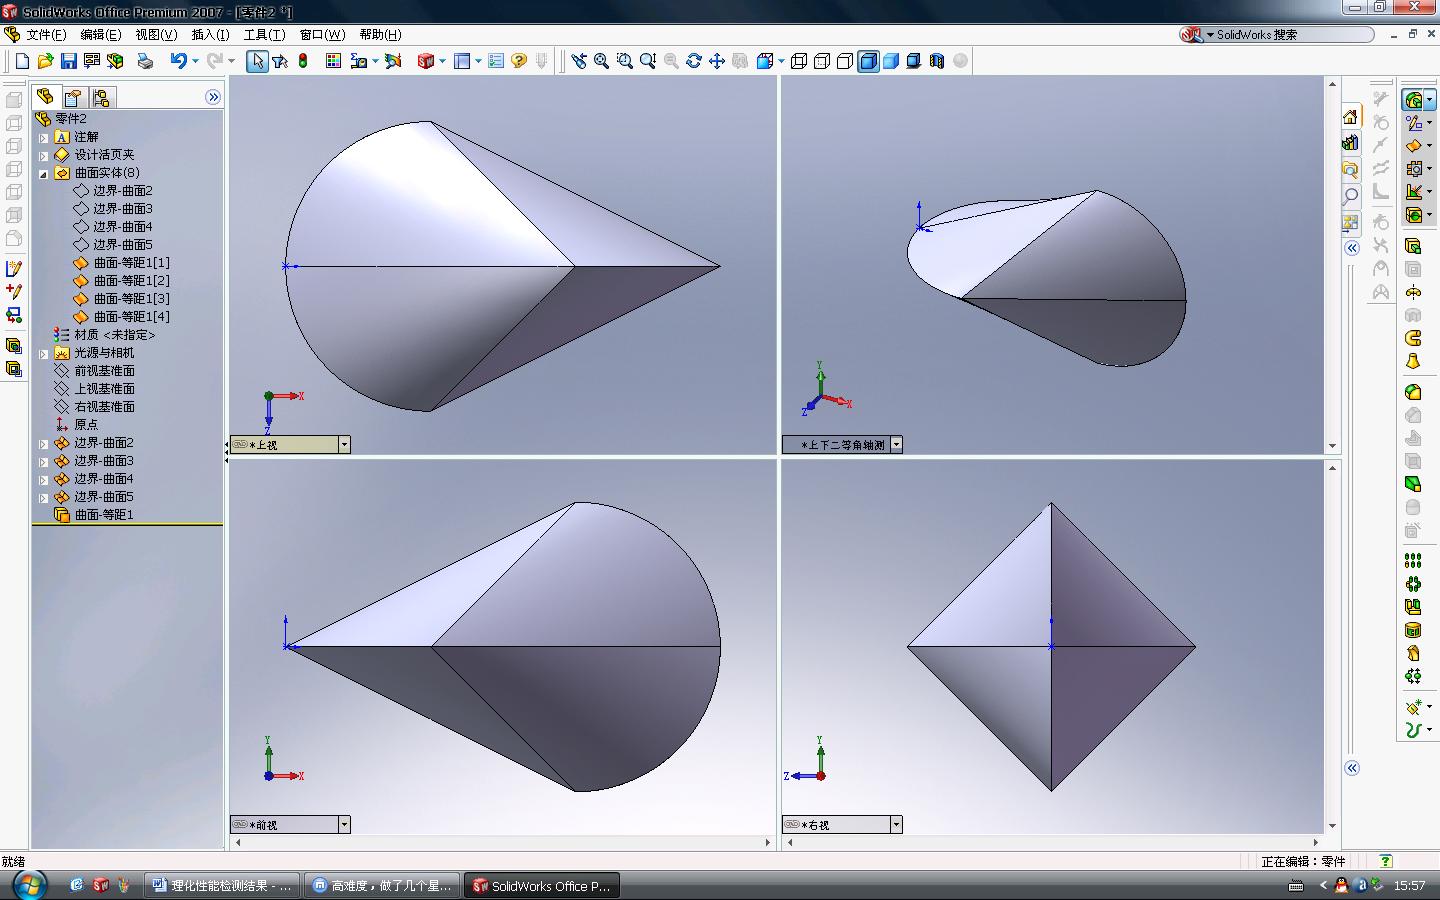Click the Swept Boss/Base feature icon
Image resolution: width=1440 pixels, height=900 pixels.
click(x=1414, y=338)
